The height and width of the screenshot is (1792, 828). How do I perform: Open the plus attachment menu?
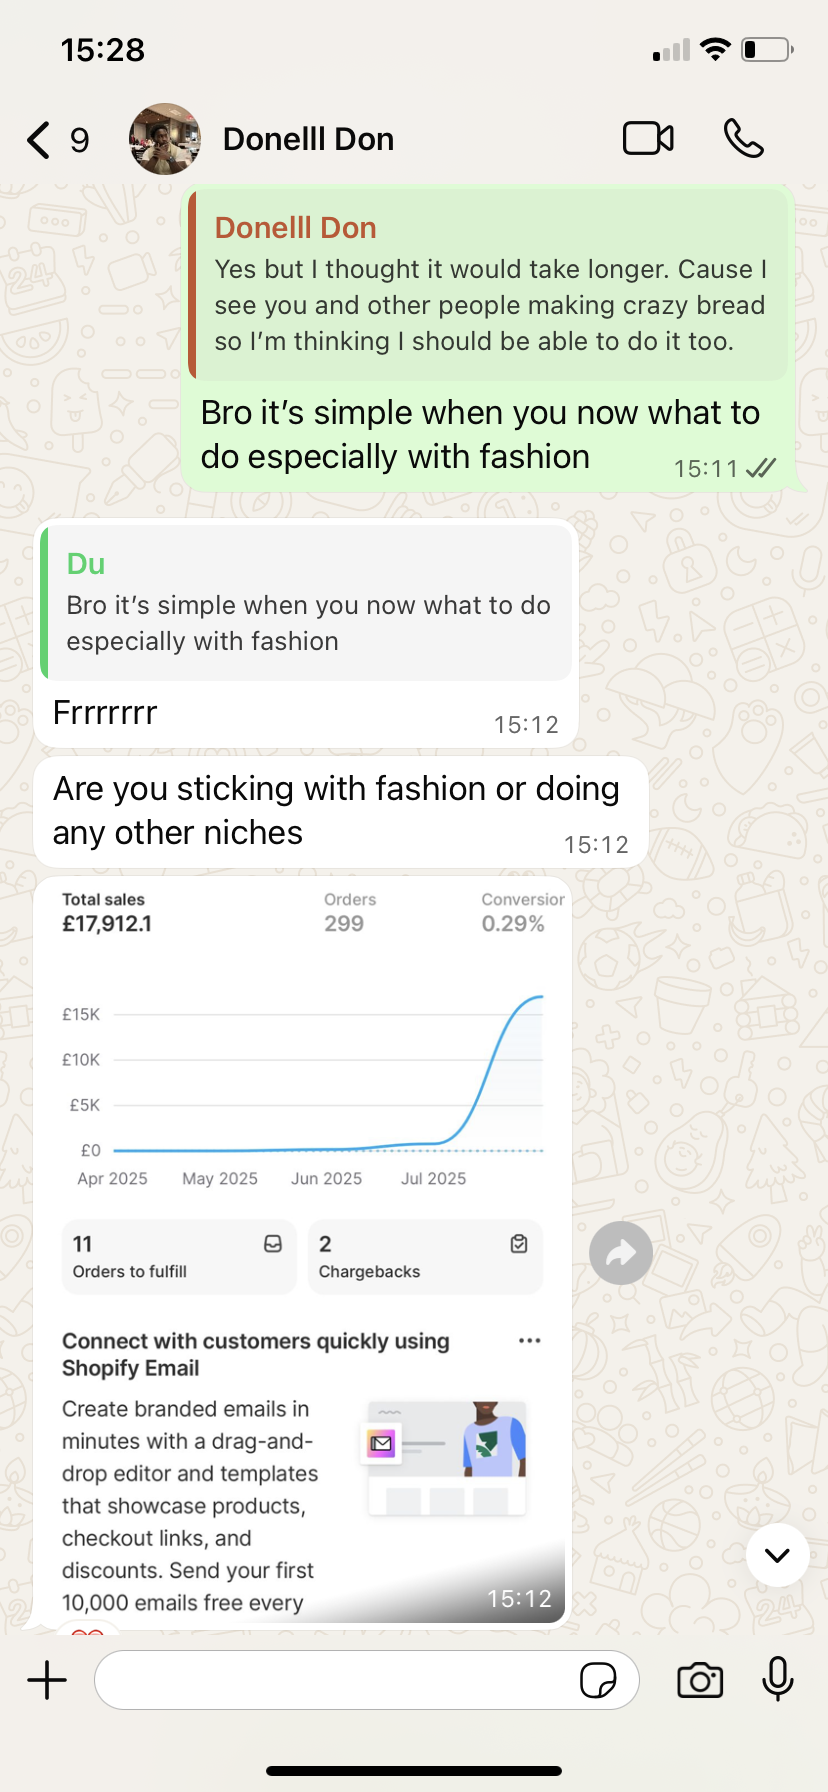click(47, 1680)
